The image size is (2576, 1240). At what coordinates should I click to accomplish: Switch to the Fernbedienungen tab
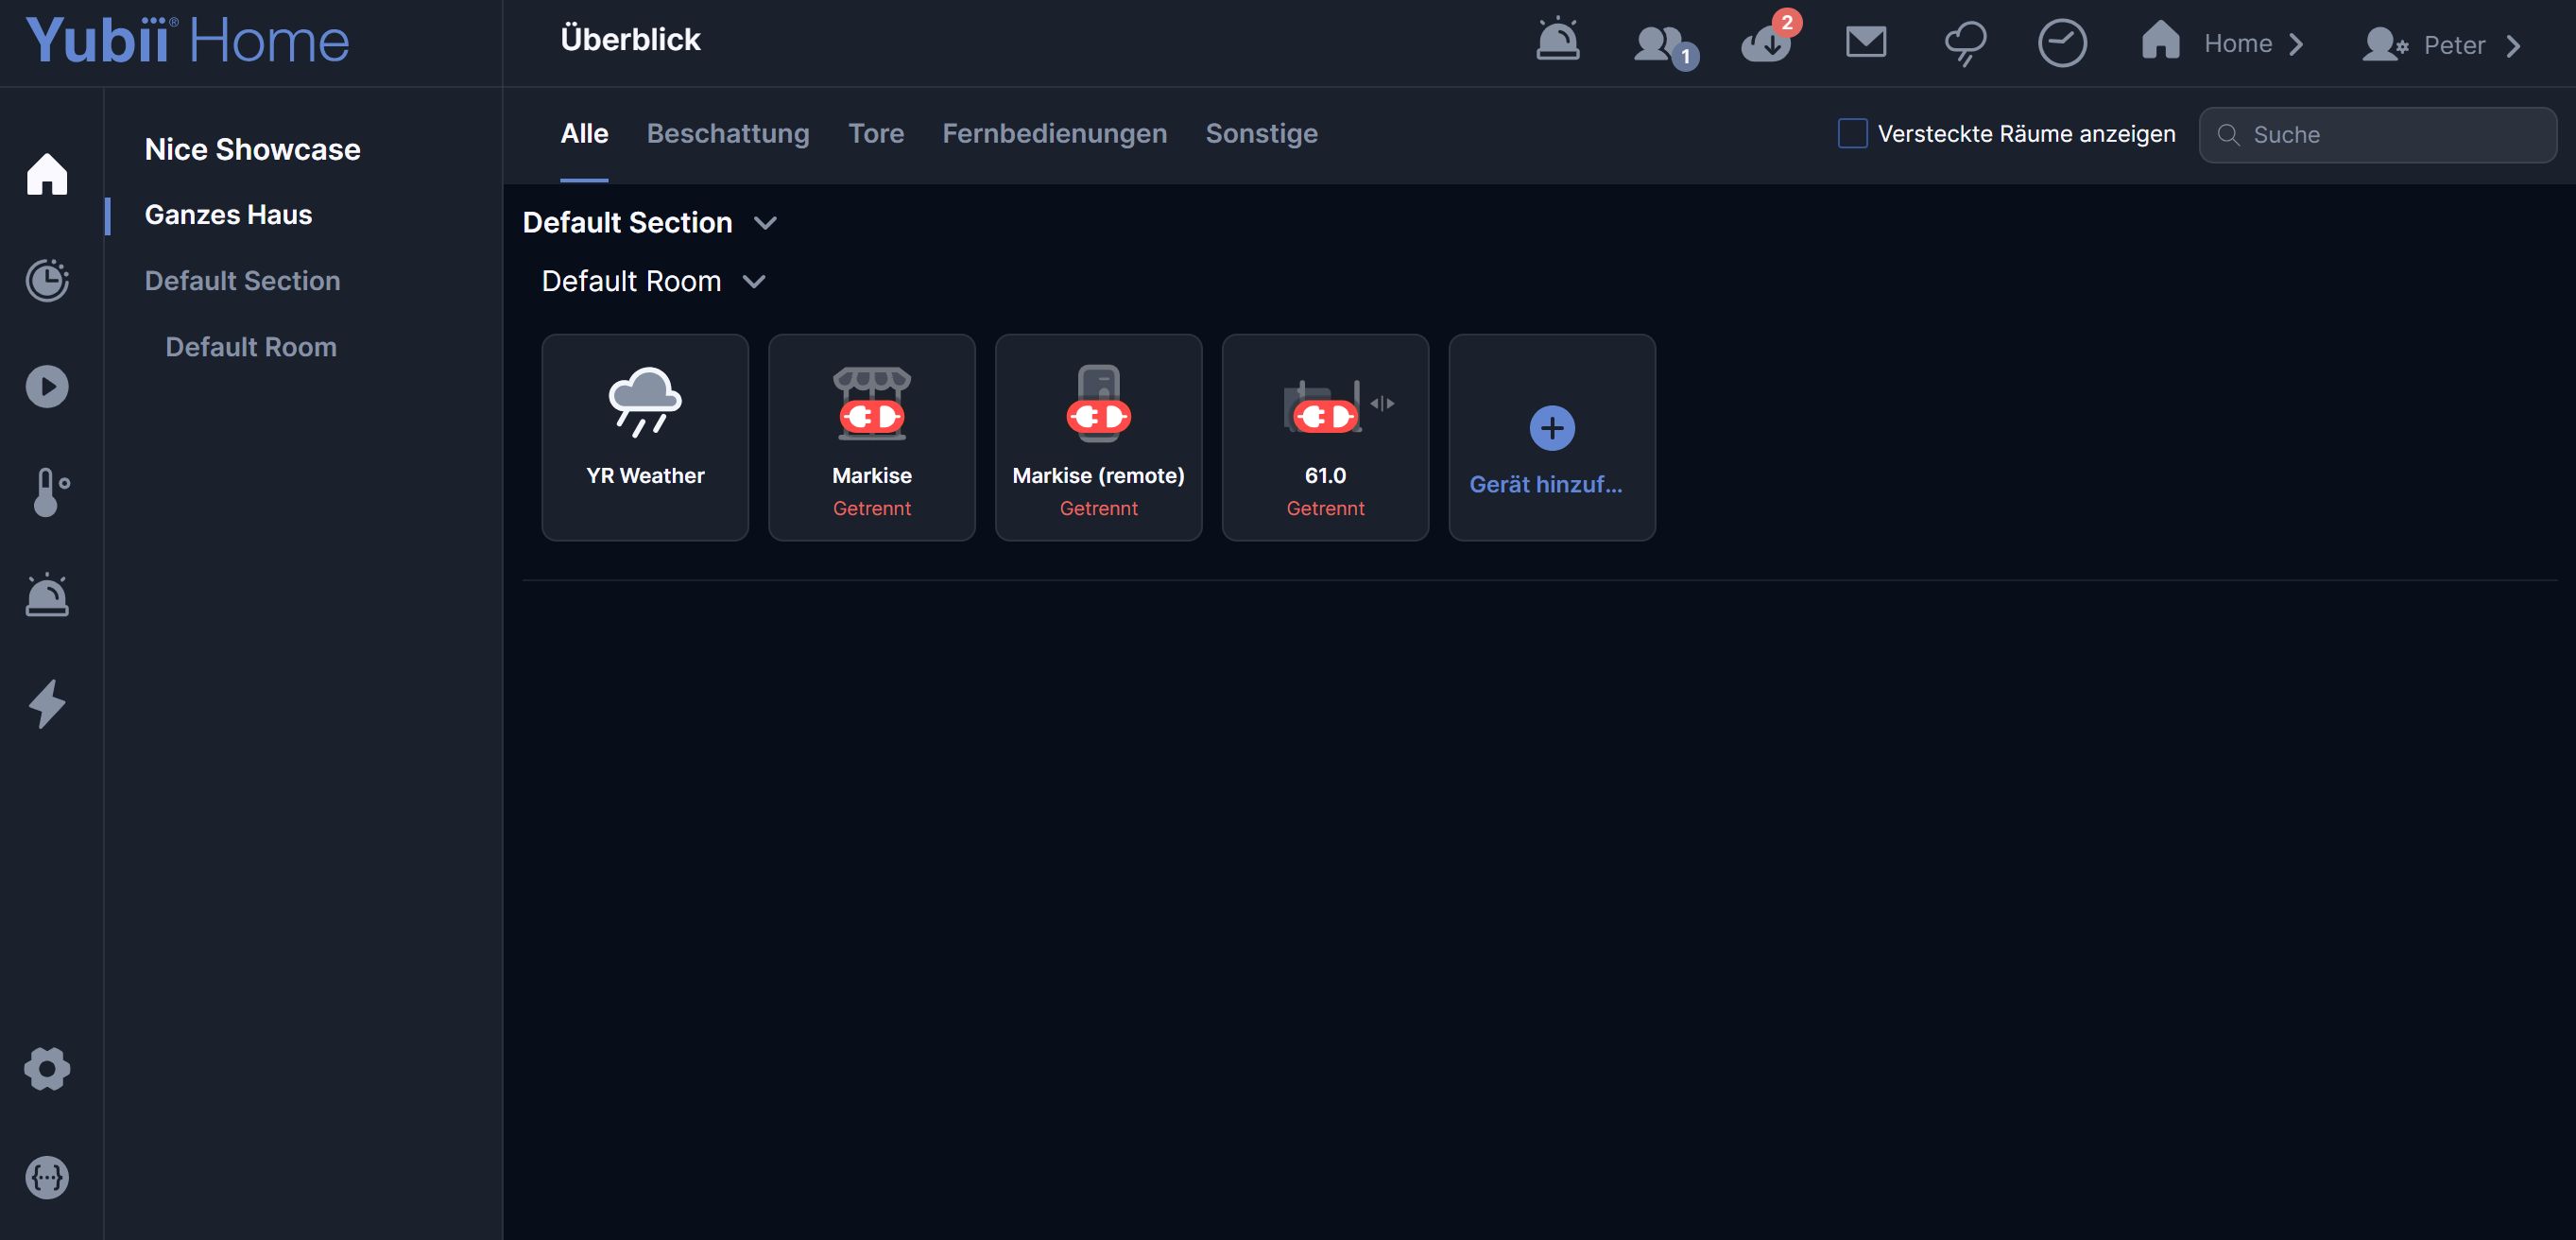1054,133
